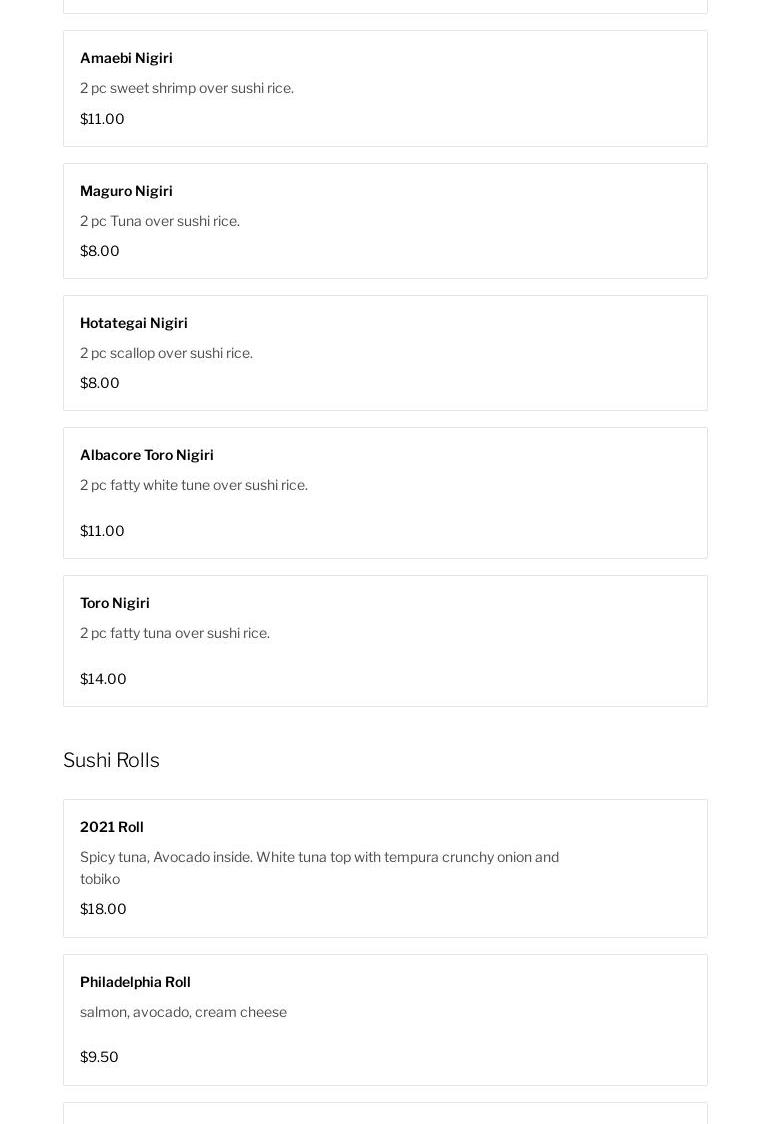The height and width of the screenshot is (1124, 770).
Task: Open the 2021 Roll item
Action: point(112,827)
